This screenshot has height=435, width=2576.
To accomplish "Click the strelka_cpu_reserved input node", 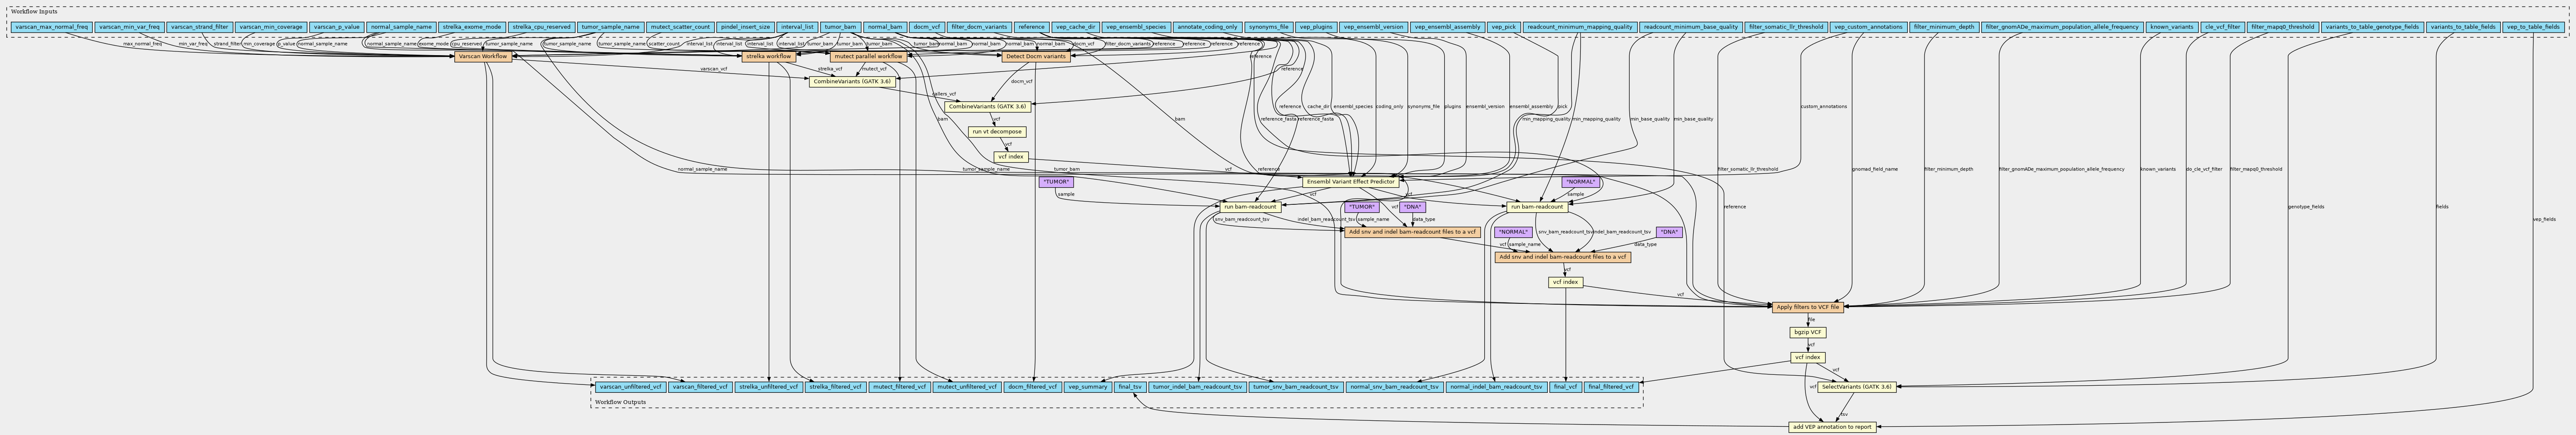I will coord(541,27).
